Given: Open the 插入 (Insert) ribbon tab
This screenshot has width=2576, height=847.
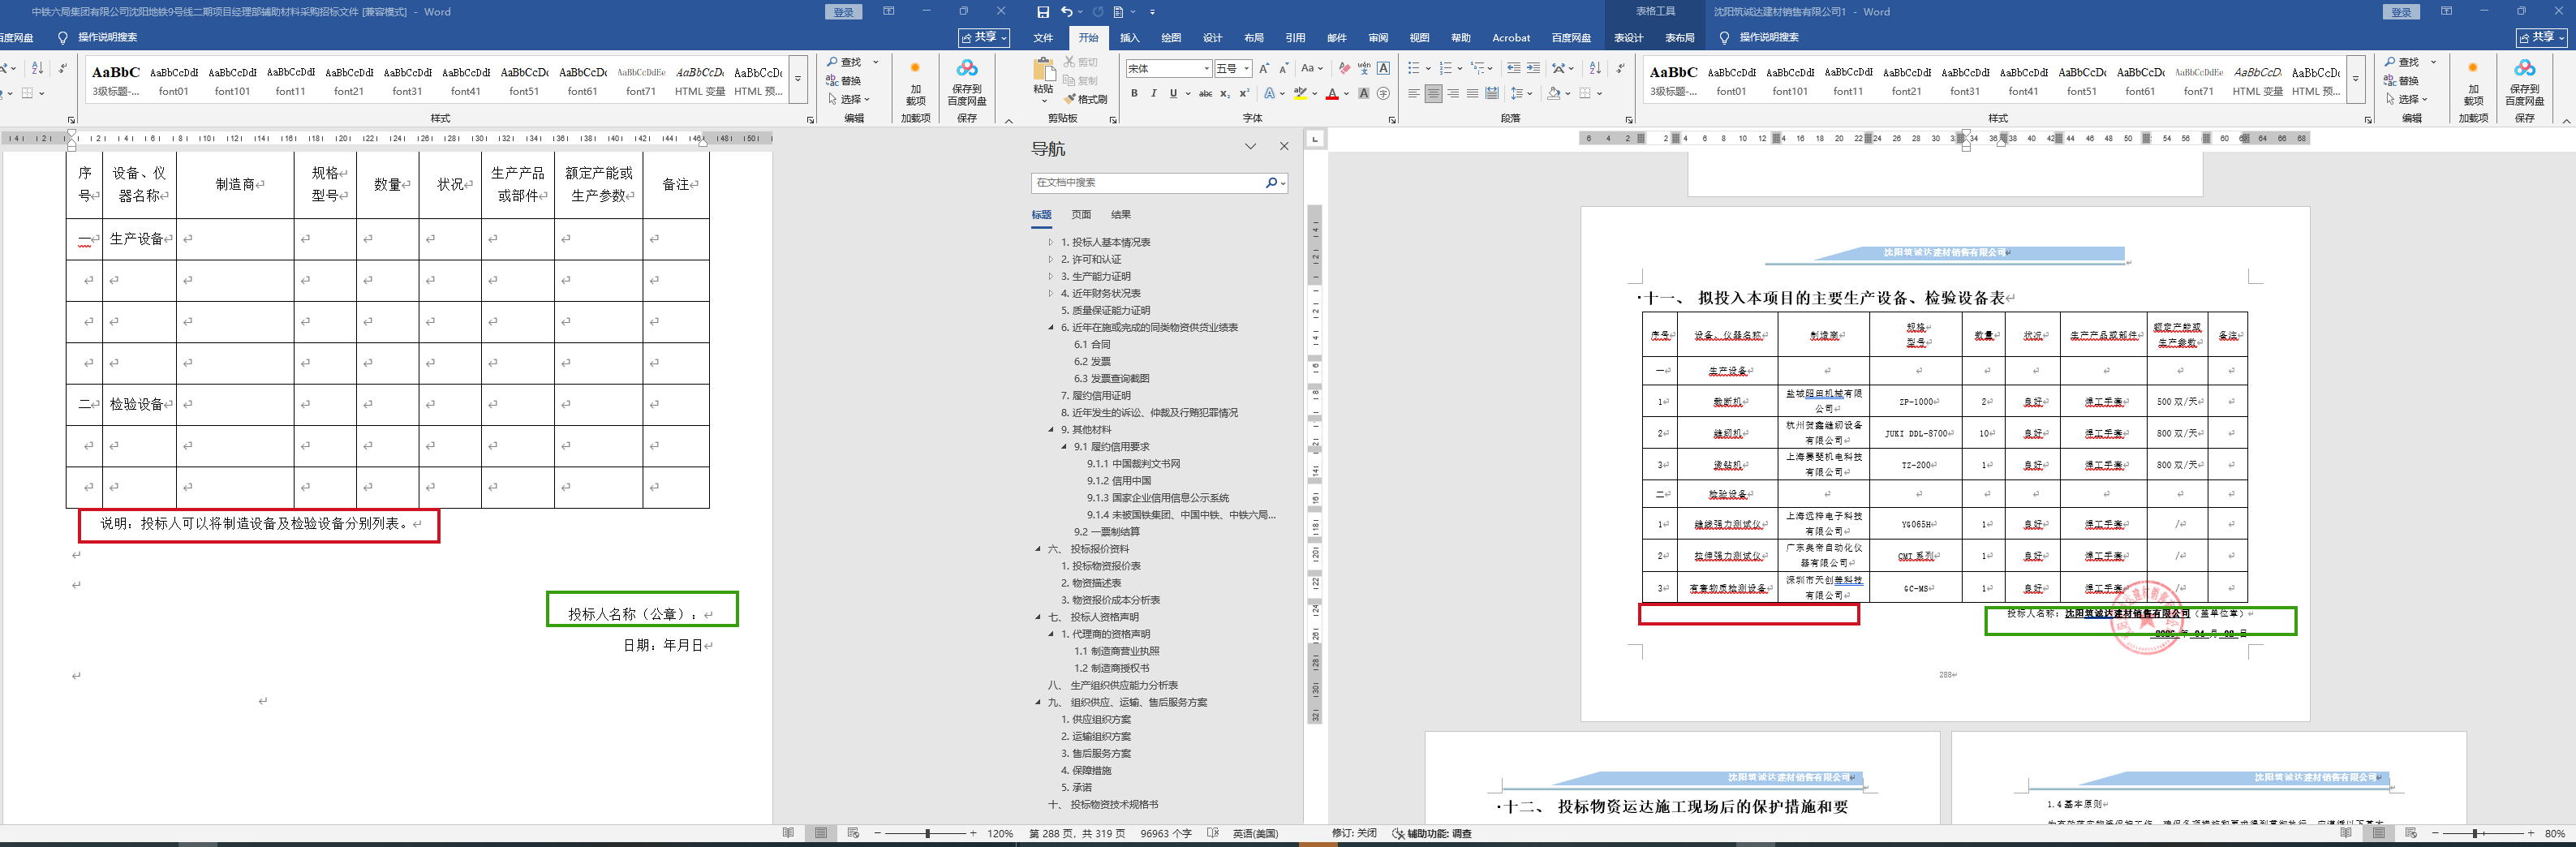Looking at the screenshot, I should [1129, 38].
